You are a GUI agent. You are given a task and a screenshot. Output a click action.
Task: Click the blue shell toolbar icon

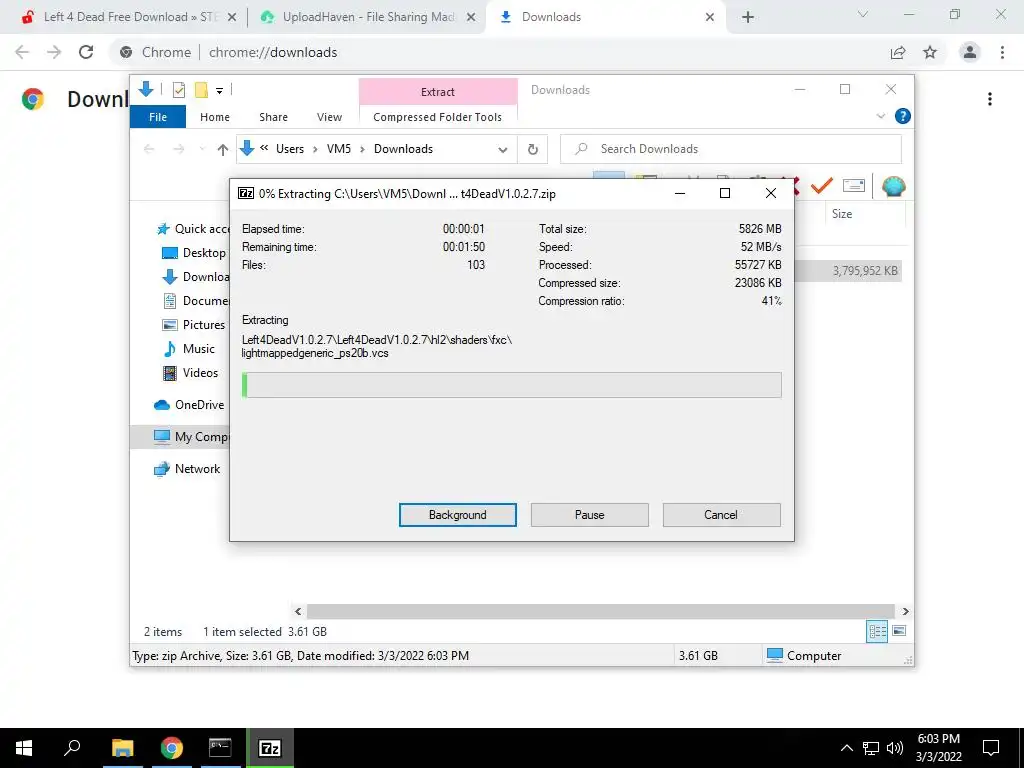click(x=893, y=186)
